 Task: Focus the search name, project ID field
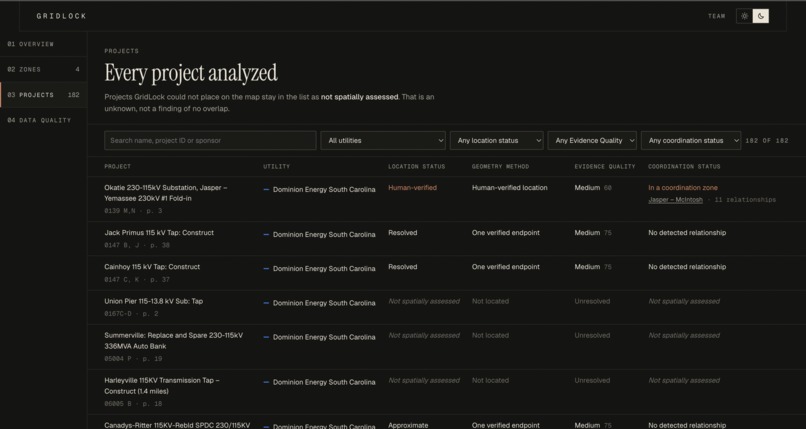pos(210,140)
